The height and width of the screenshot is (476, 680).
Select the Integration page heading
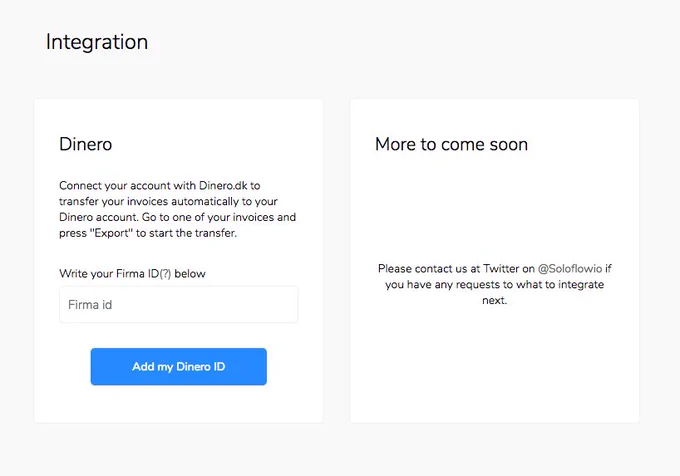[x=97, y=42]
